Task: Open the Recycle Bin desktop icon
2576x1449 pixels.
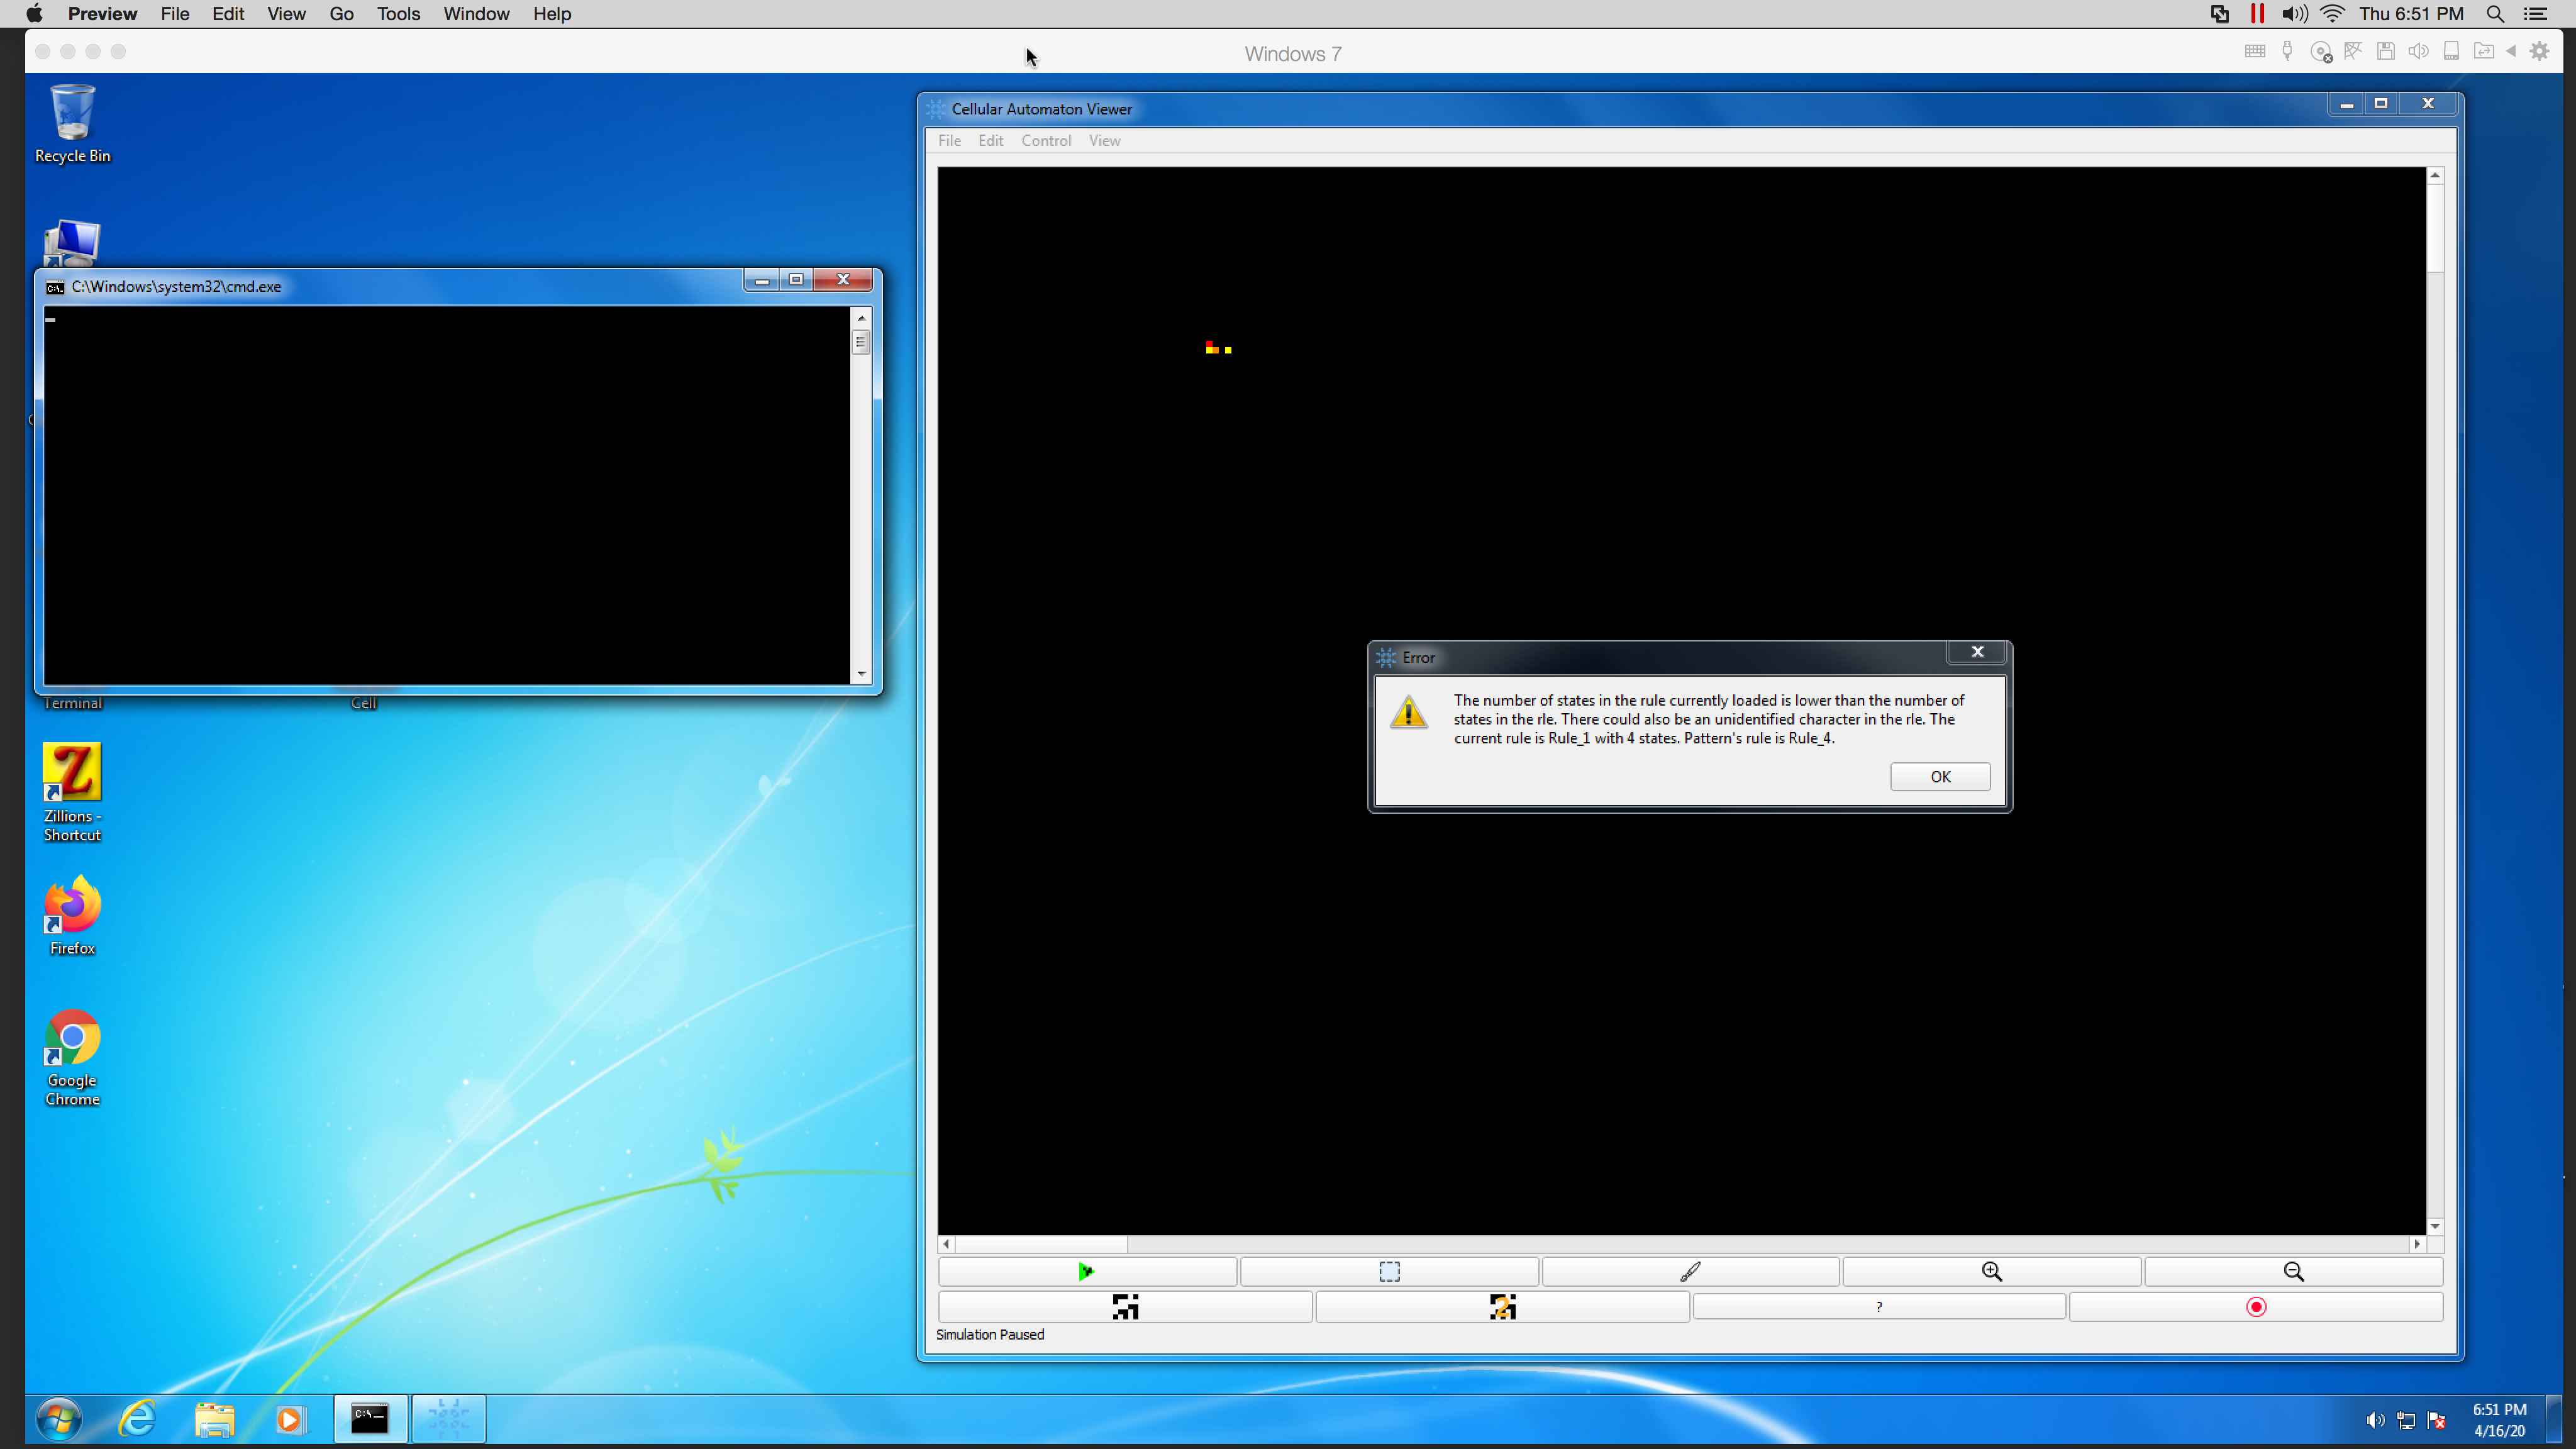Action: (72, 124)
